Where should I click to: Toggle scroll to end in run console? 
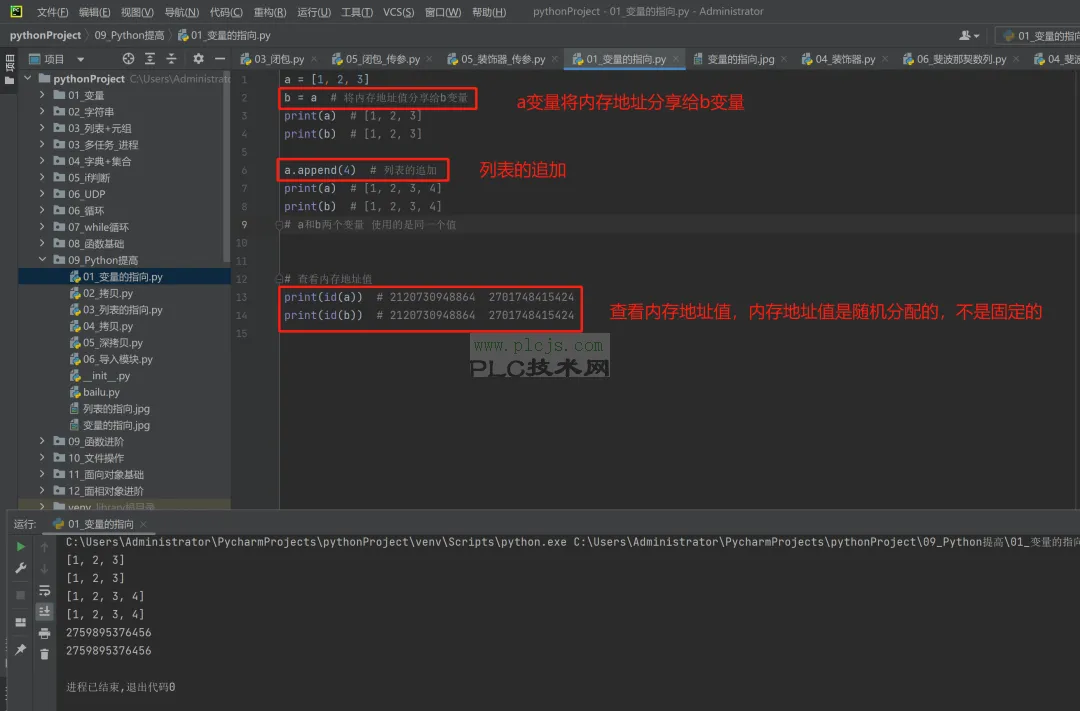(x=45, y=611)
